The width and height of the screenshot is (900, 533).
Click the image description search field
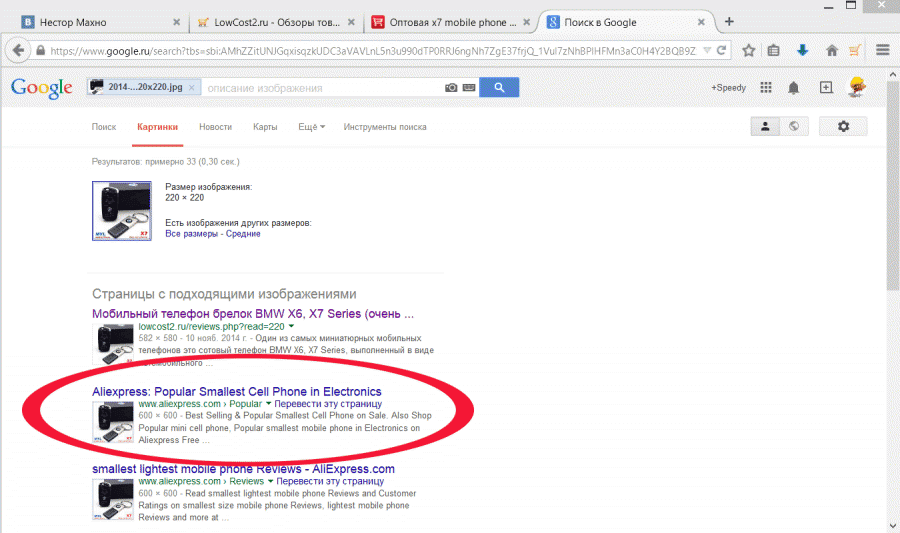pos(322,88)
